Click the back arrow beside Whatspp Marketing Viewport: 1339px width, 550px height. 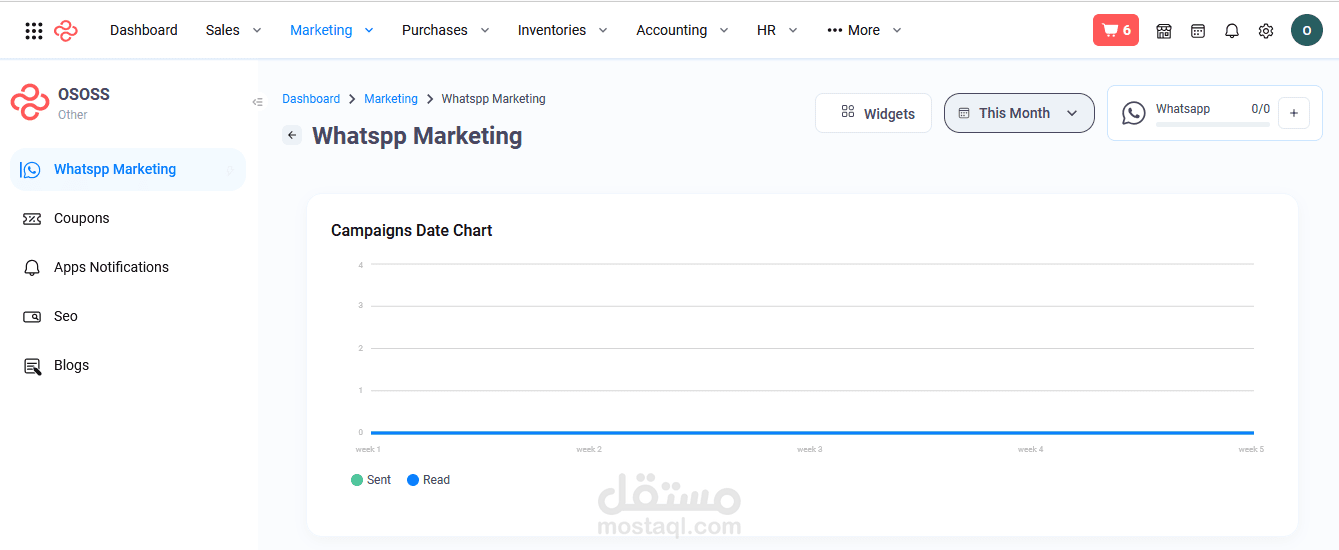[292, 135]
